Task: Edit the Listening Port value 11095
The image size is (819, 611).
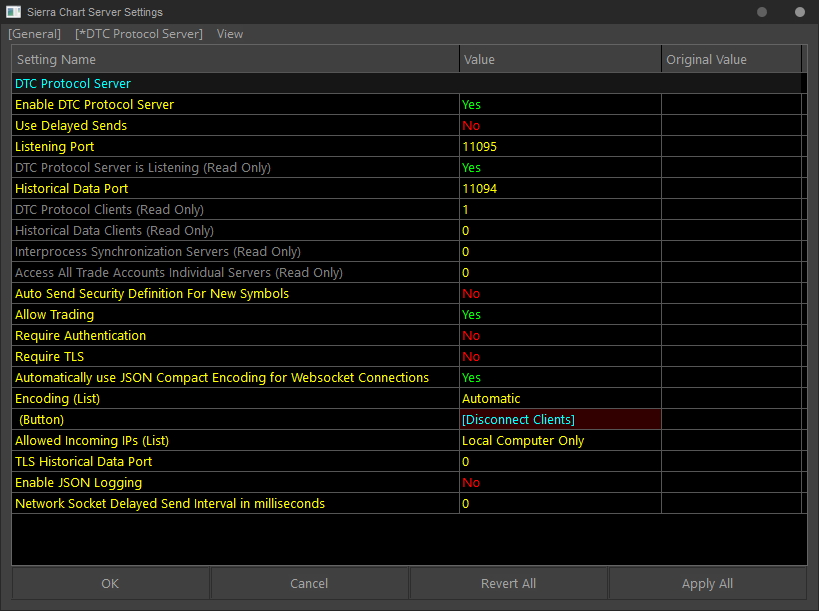Action: pyautogui.click(x=560, y=146)
